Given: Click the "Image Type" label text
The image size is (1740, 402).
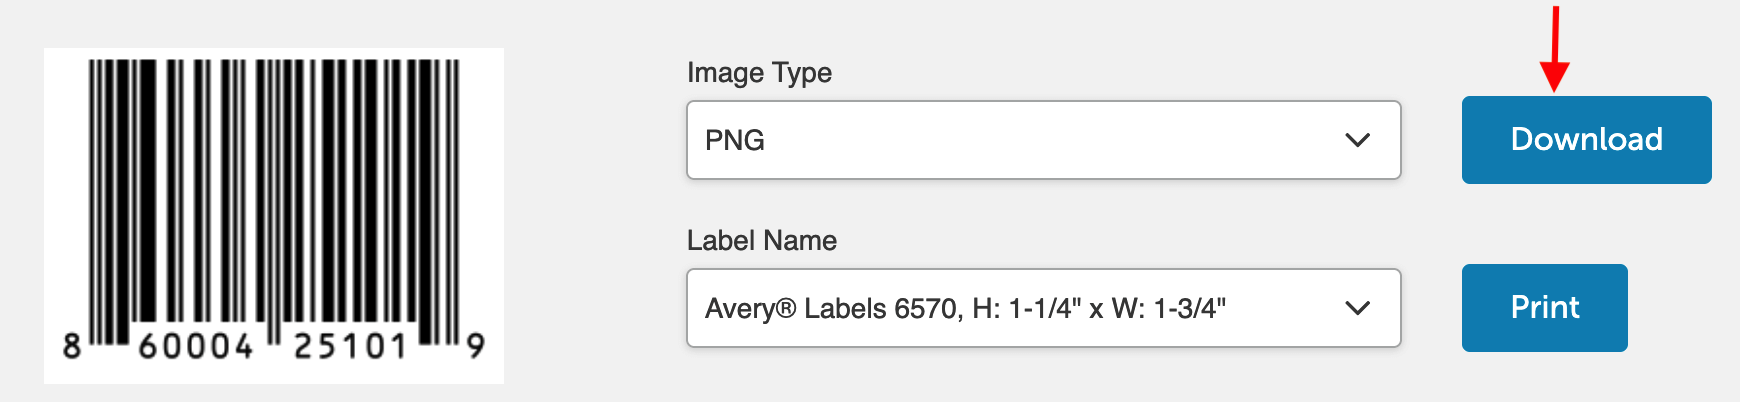Looking at the screenshot, I should pyautogui.click(x=759, y=73).
